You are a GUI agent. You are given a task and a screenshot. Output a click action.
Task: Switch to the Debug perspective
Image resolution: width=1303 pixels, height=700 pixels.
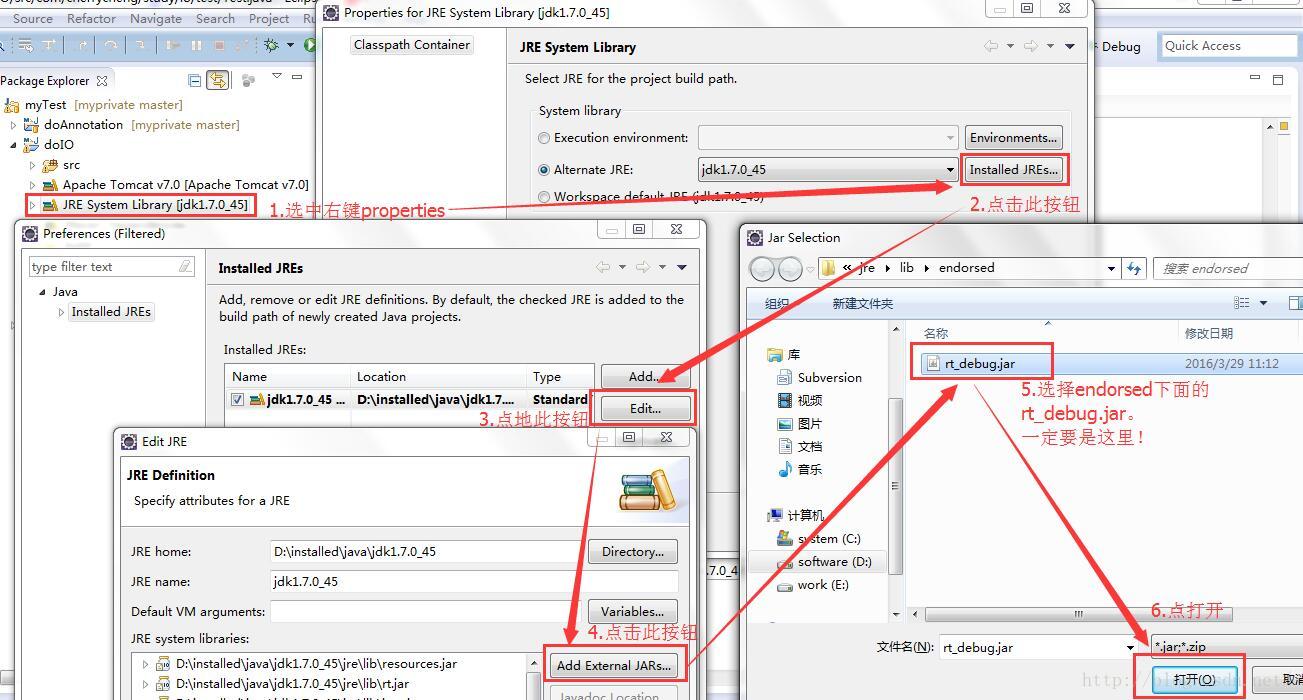[1120, 46]
